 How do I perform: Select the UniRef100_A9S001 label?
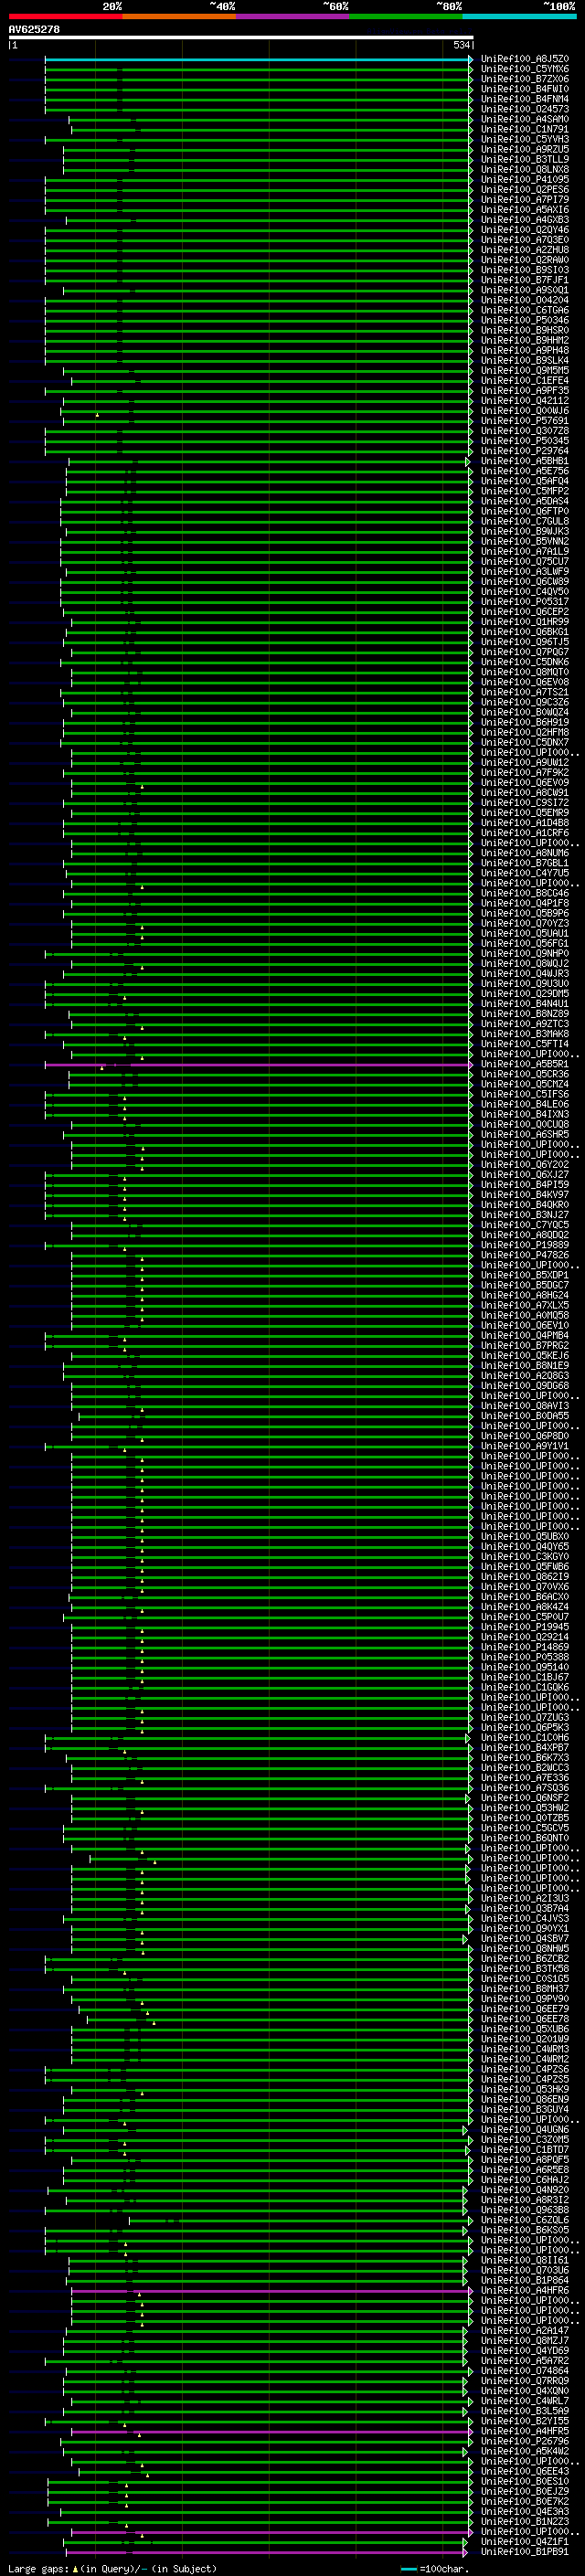(x=525, y=290)
